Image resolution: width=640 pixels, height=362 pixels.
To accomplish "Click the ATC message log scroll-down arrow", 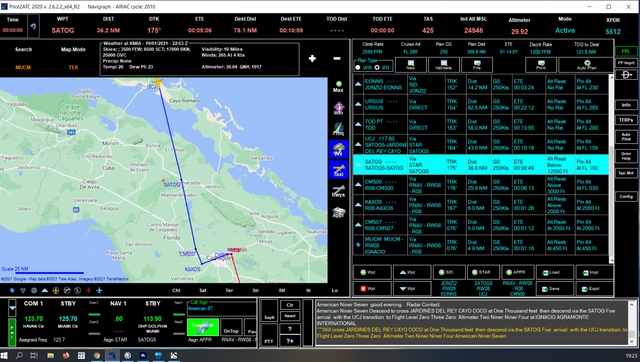I will pyautogui.click(x=632, y=341).
